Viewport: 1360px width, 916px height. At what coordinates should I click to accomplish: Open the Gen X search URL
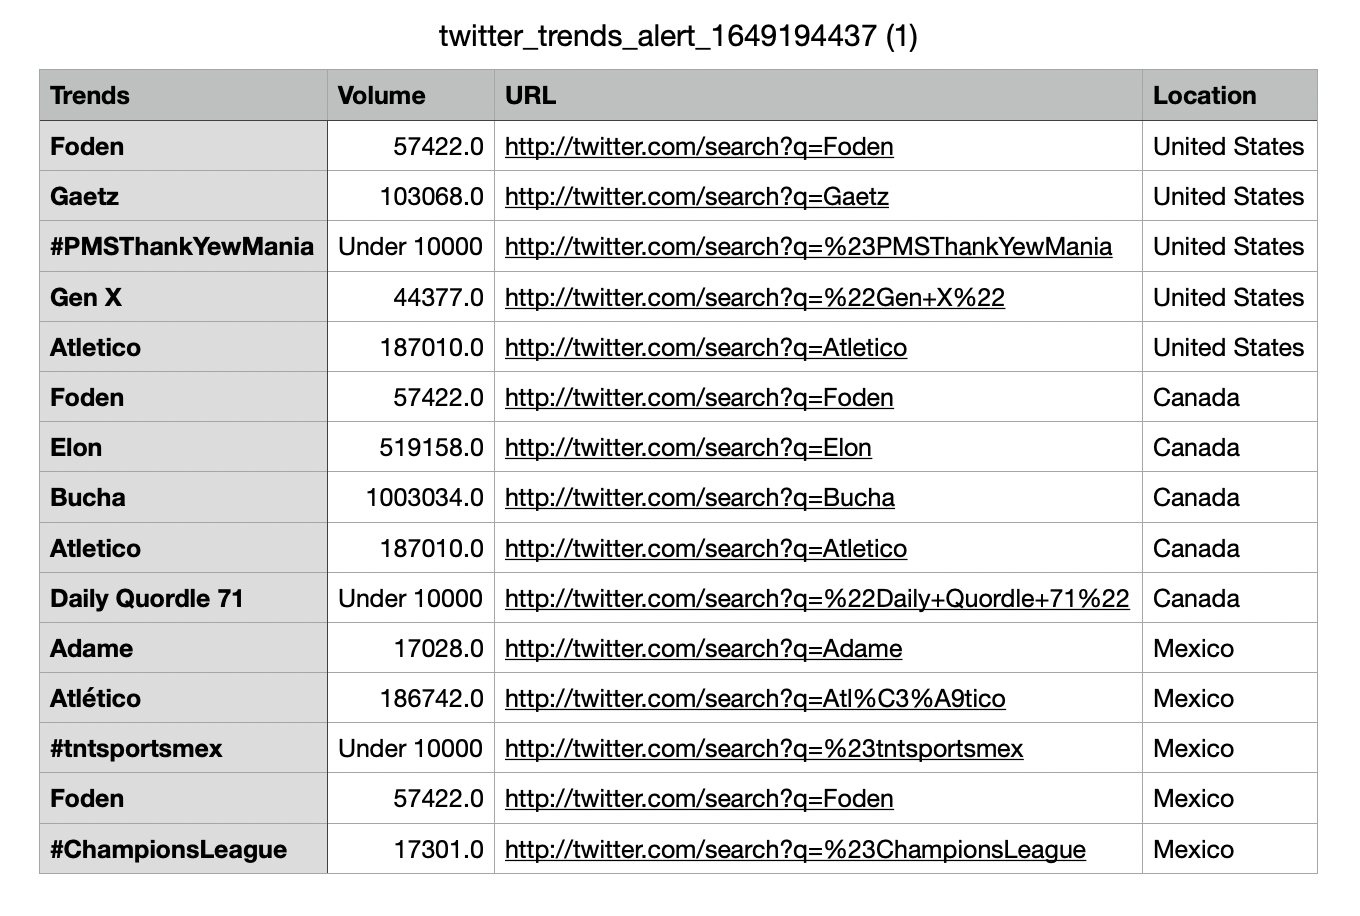pyautogui.click(x=755, y=298)
